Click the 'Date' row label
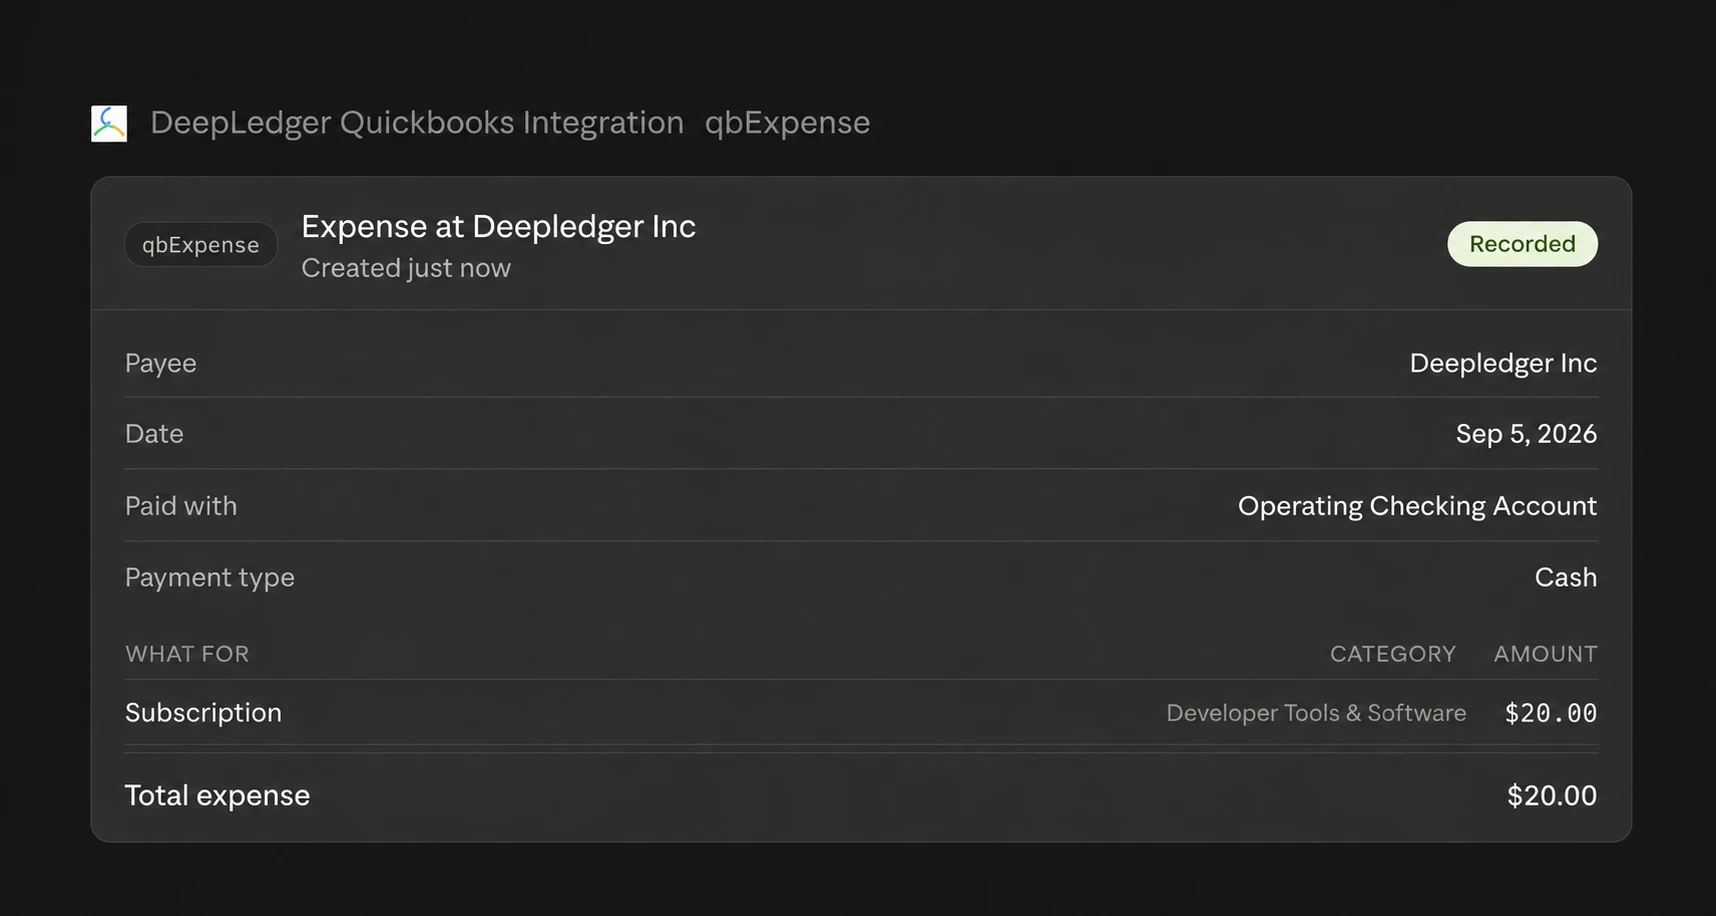The image size is (1716, 916). (x=154, y=434)
